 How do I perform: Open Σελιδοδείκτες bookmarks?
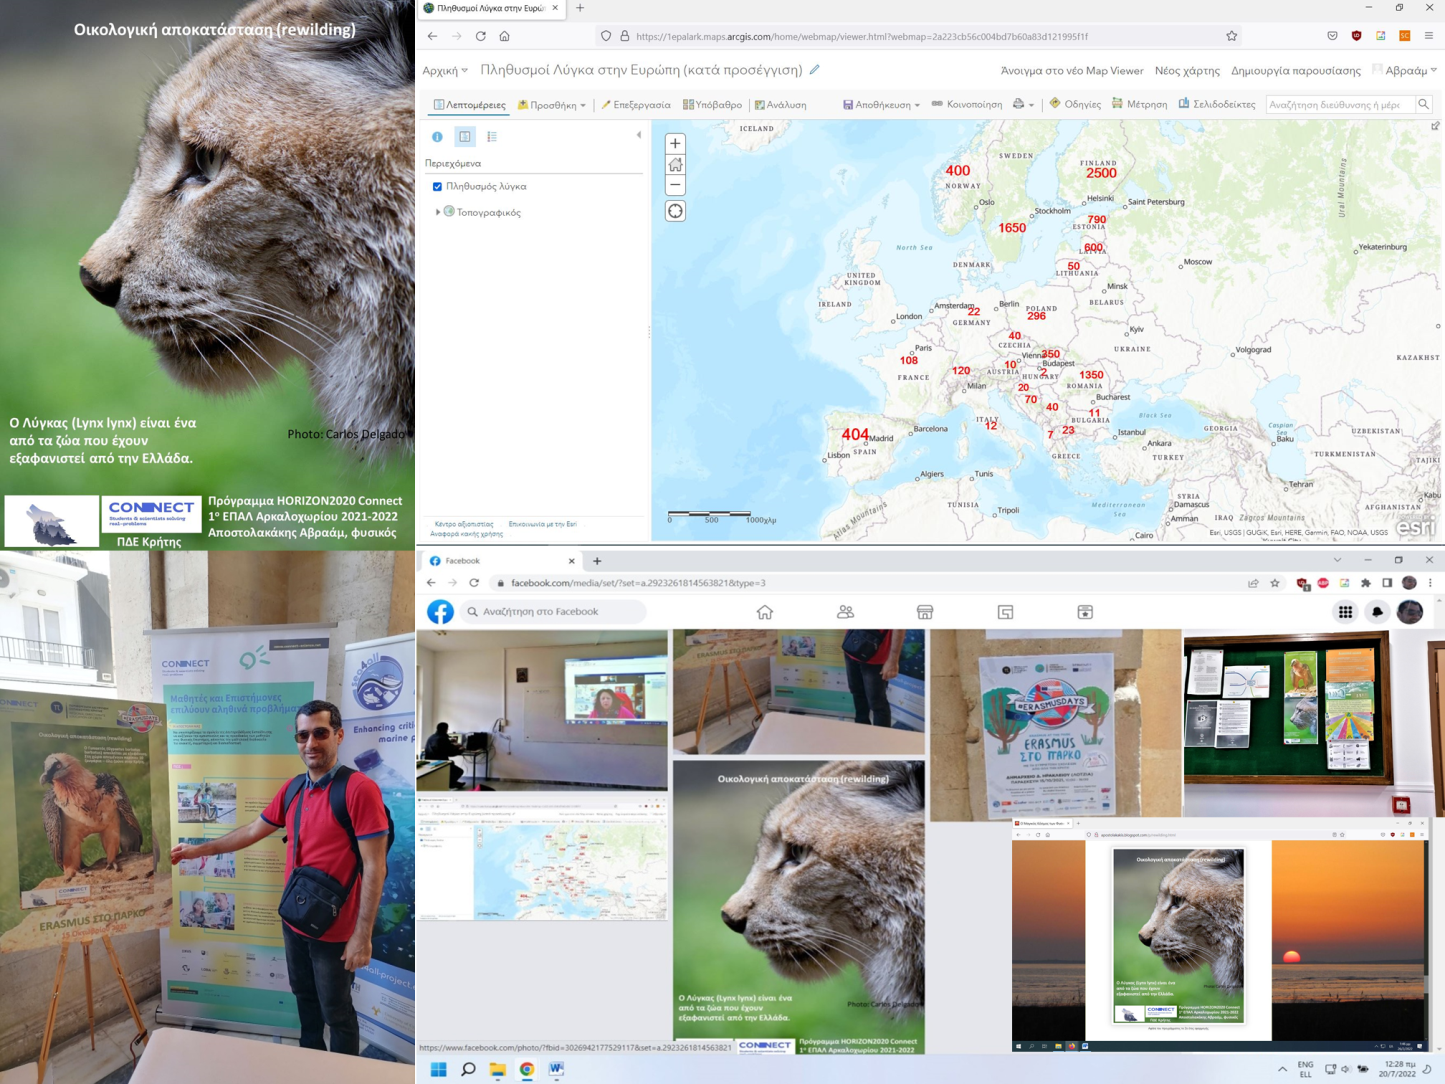[1217, 104]
